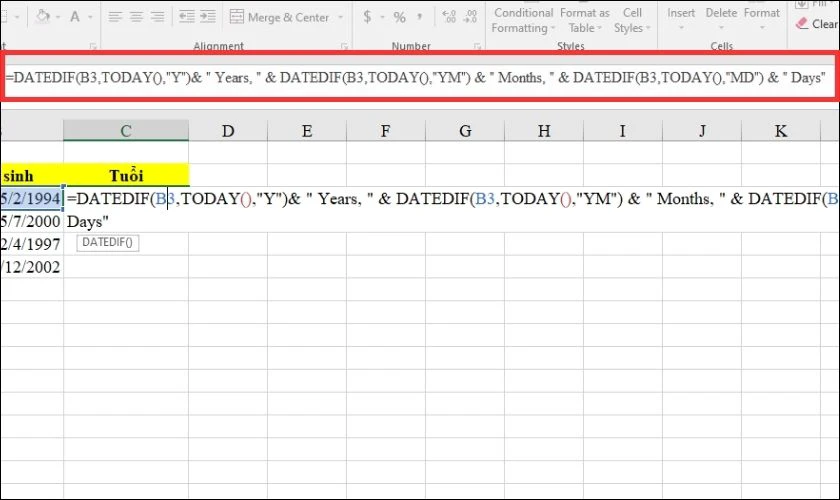The image size is (840, 500).
Task: Apply Accounting Number Format dollar sign
Action: [x=367, y=17]
